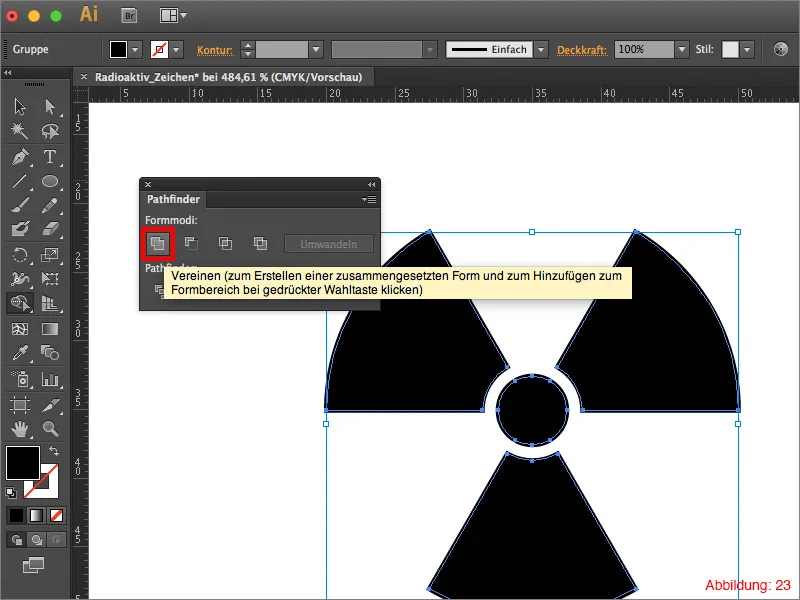Click the Vereinen (Unite) shape mode
Image resolution: width=800 pixels, height=600 pixels.
[x=158, y=244]
